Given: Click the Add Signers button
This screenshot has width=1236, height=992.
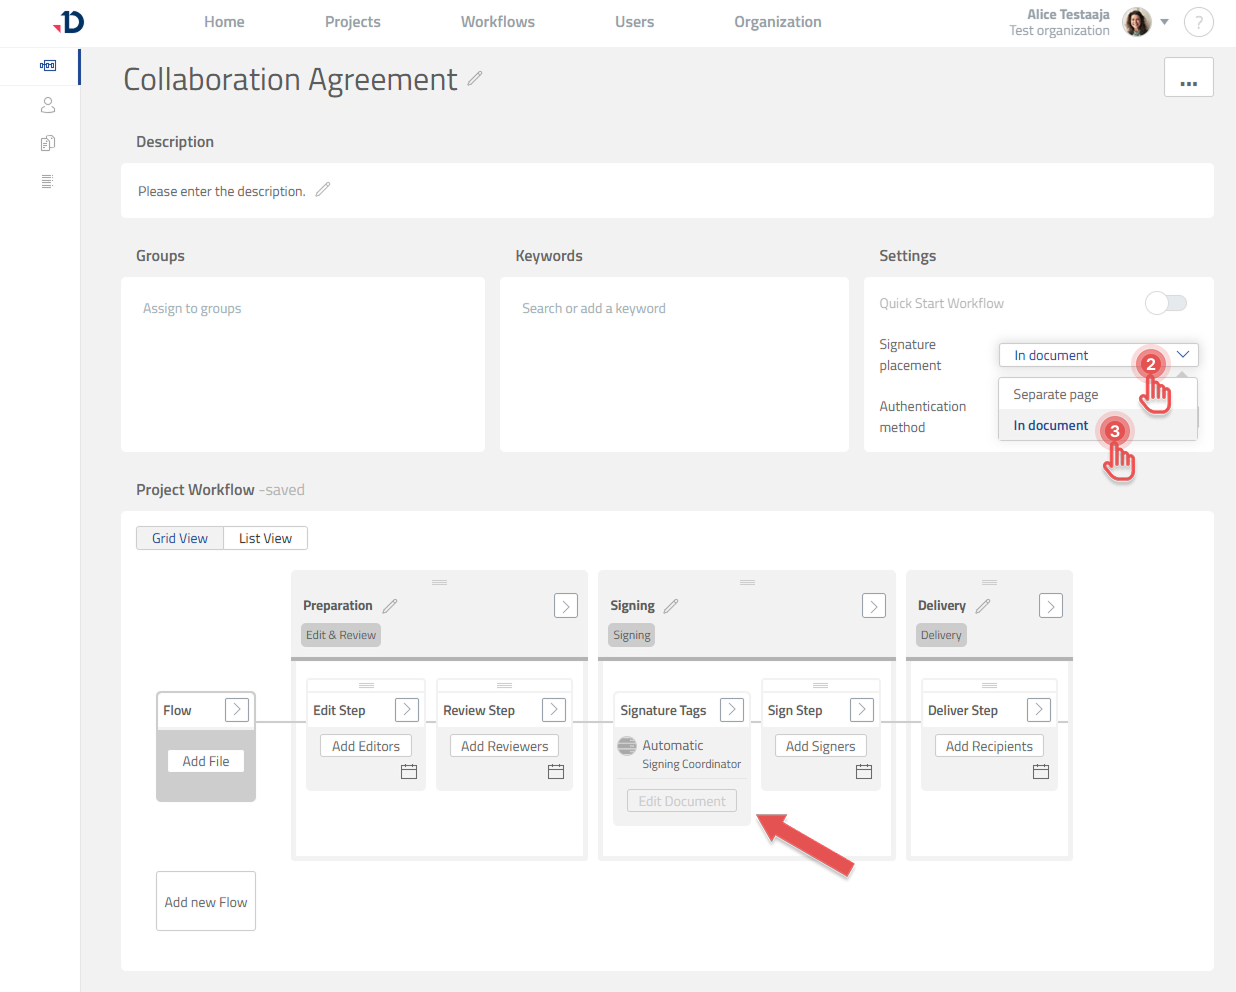Looking at the screenshot, I should coord(820,745).
